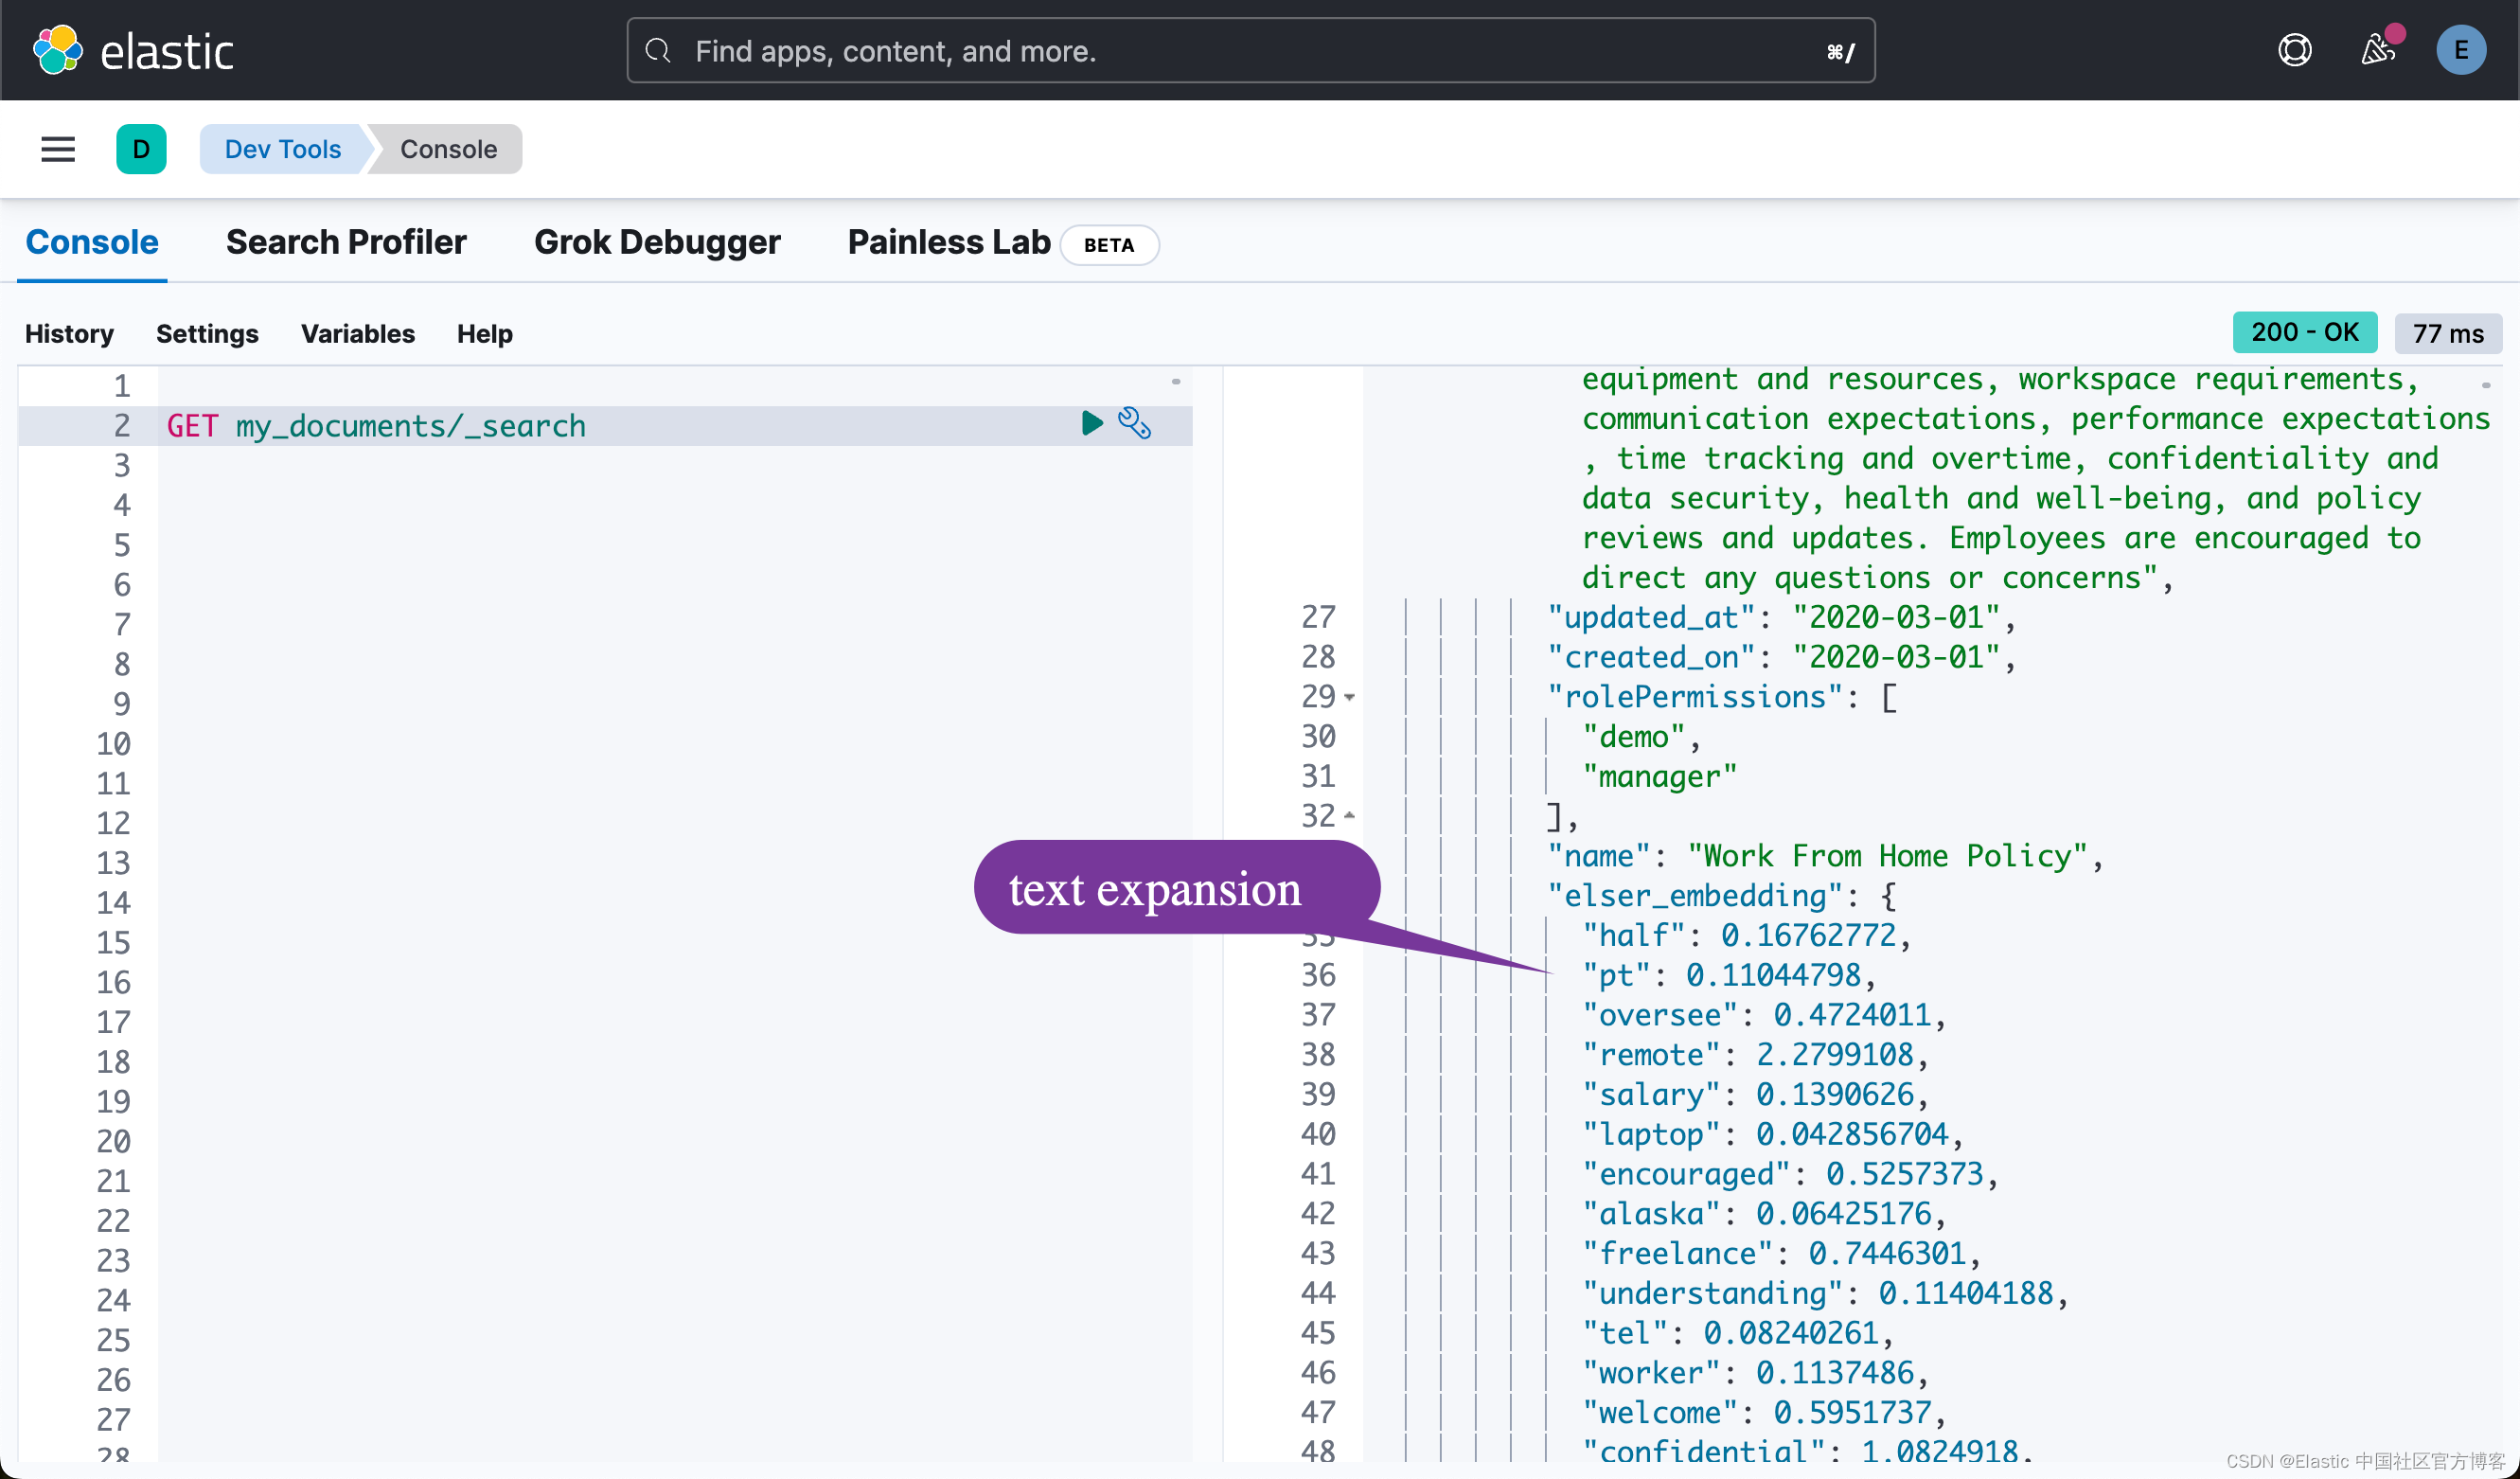Collapse the request editor pane with its minus icon
Viewport: 2520px width, 1479px height.
(1176, 382)
